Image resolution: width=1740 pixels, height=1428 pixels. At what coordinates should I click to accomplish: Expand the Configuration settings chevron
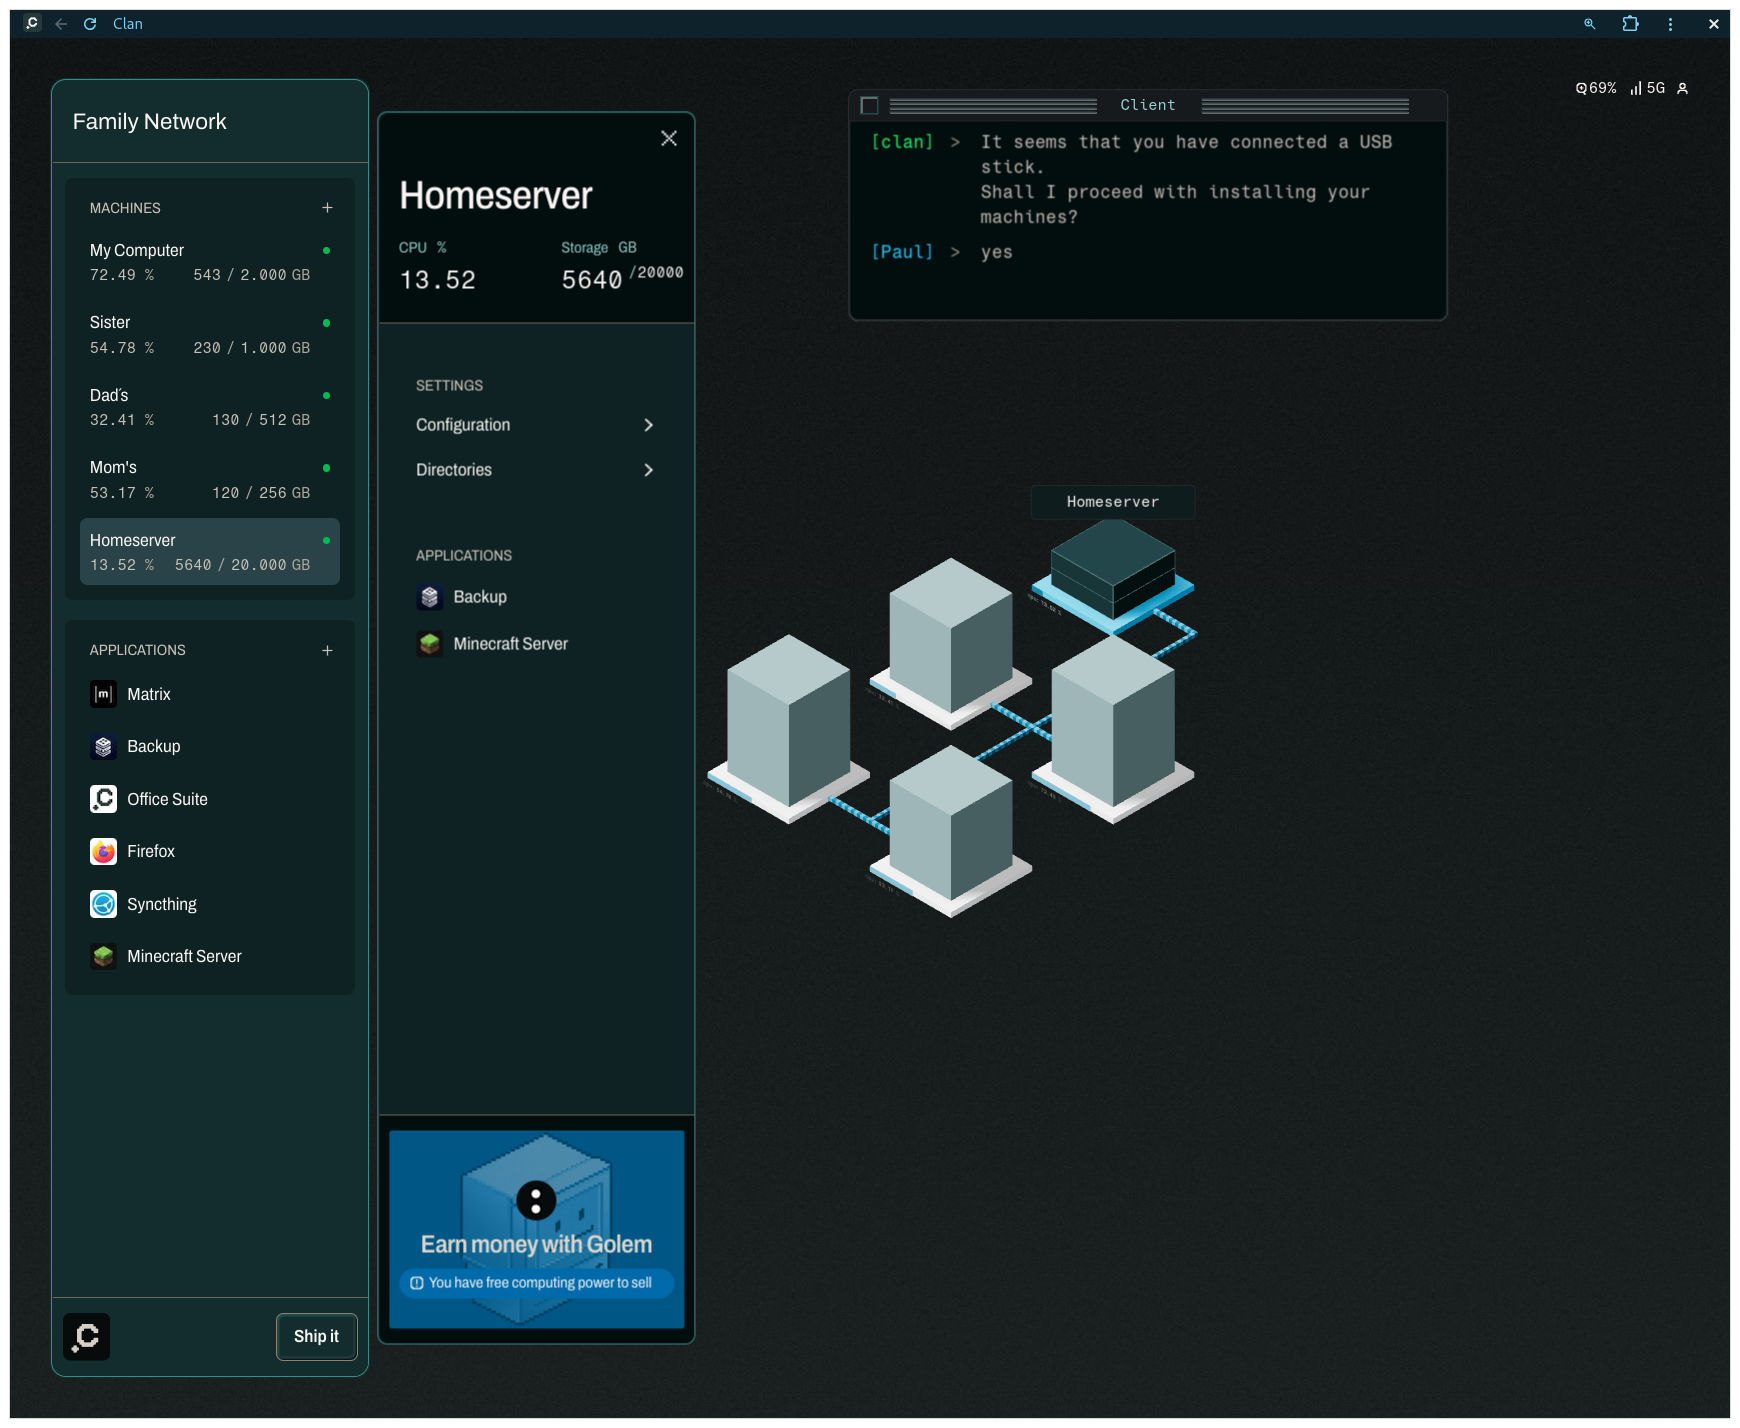[x=648, y=425]
